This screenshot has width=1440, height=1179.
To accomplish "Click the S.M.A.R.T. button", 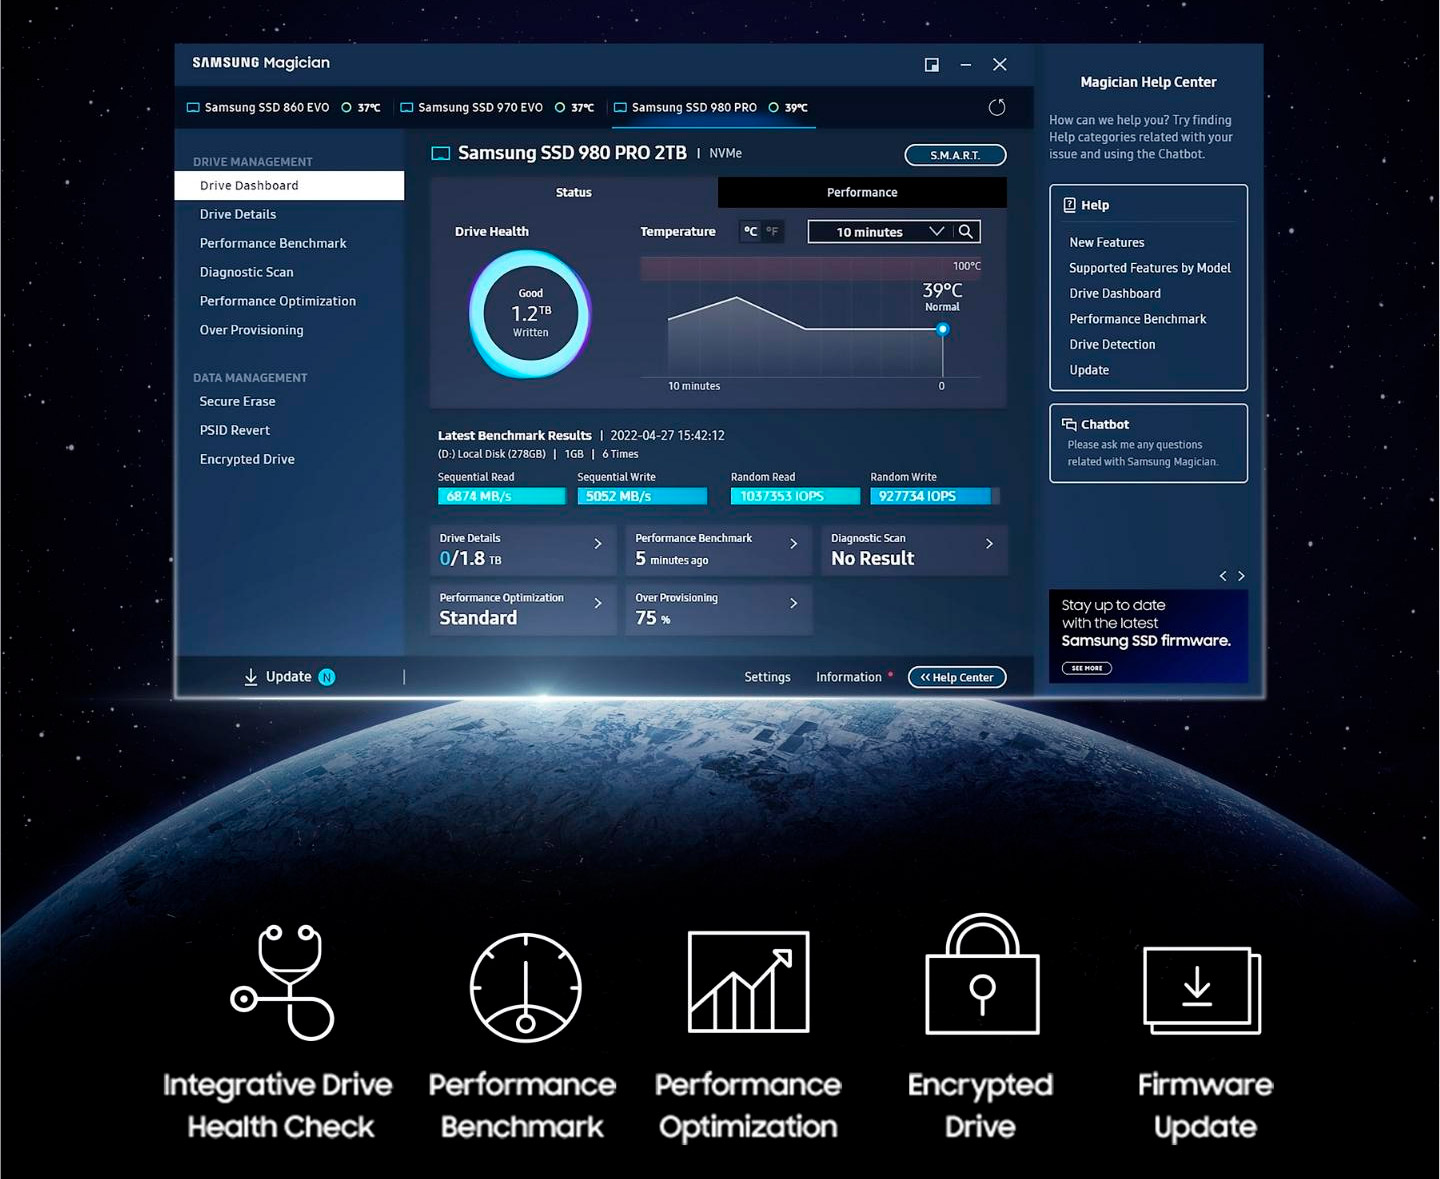I will pos(955,155).
